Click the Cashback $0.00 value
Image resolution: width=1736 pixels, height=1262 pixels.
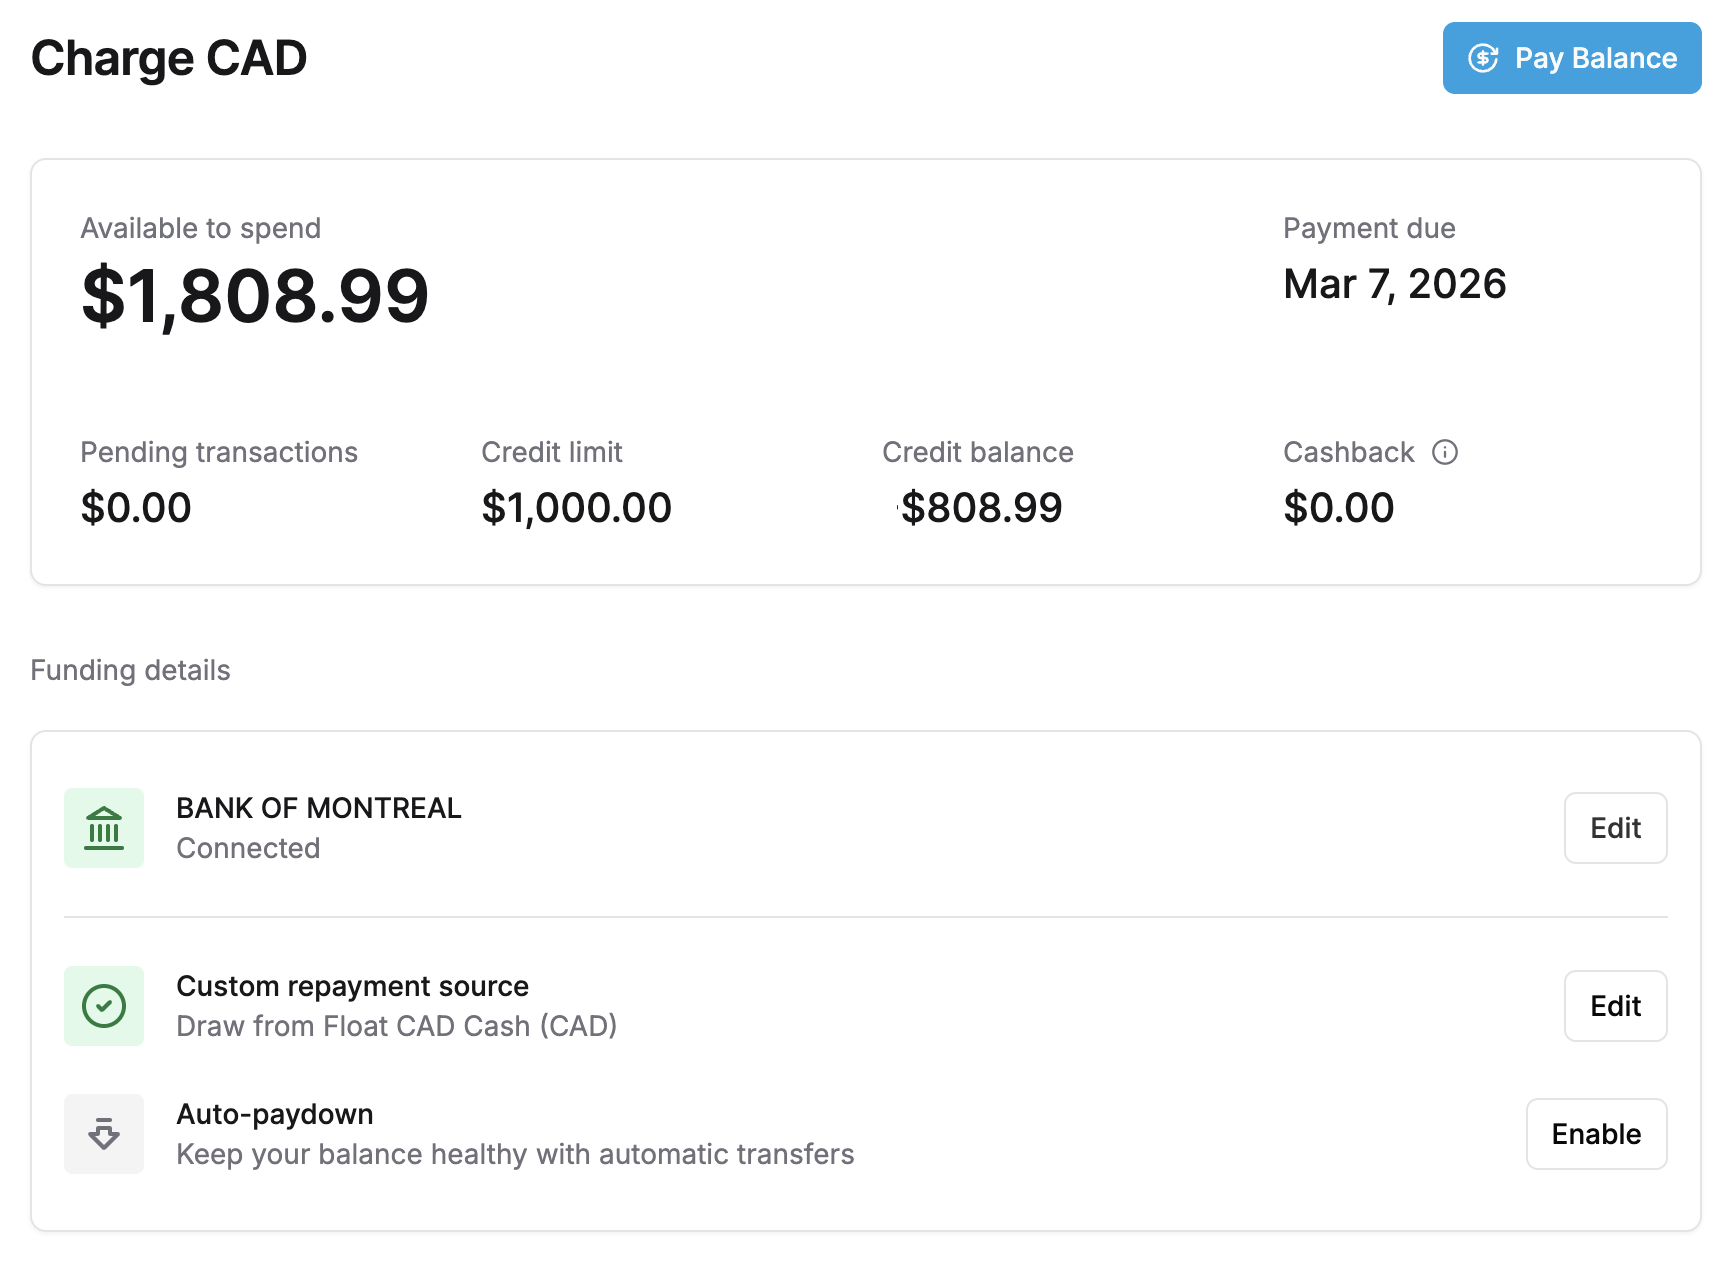1338,508
